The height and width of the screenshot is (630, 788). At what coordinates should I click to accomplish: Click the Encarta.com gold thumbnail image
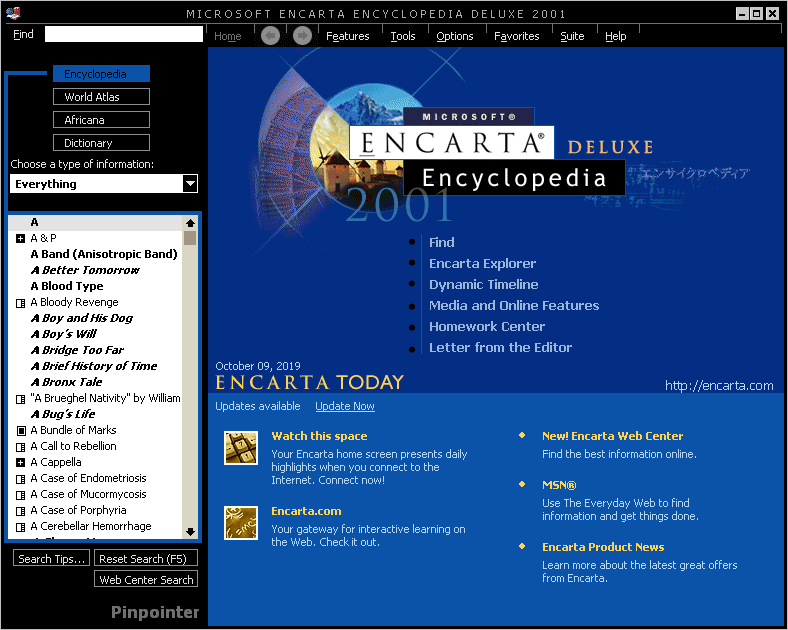click(x=241, y=523)
